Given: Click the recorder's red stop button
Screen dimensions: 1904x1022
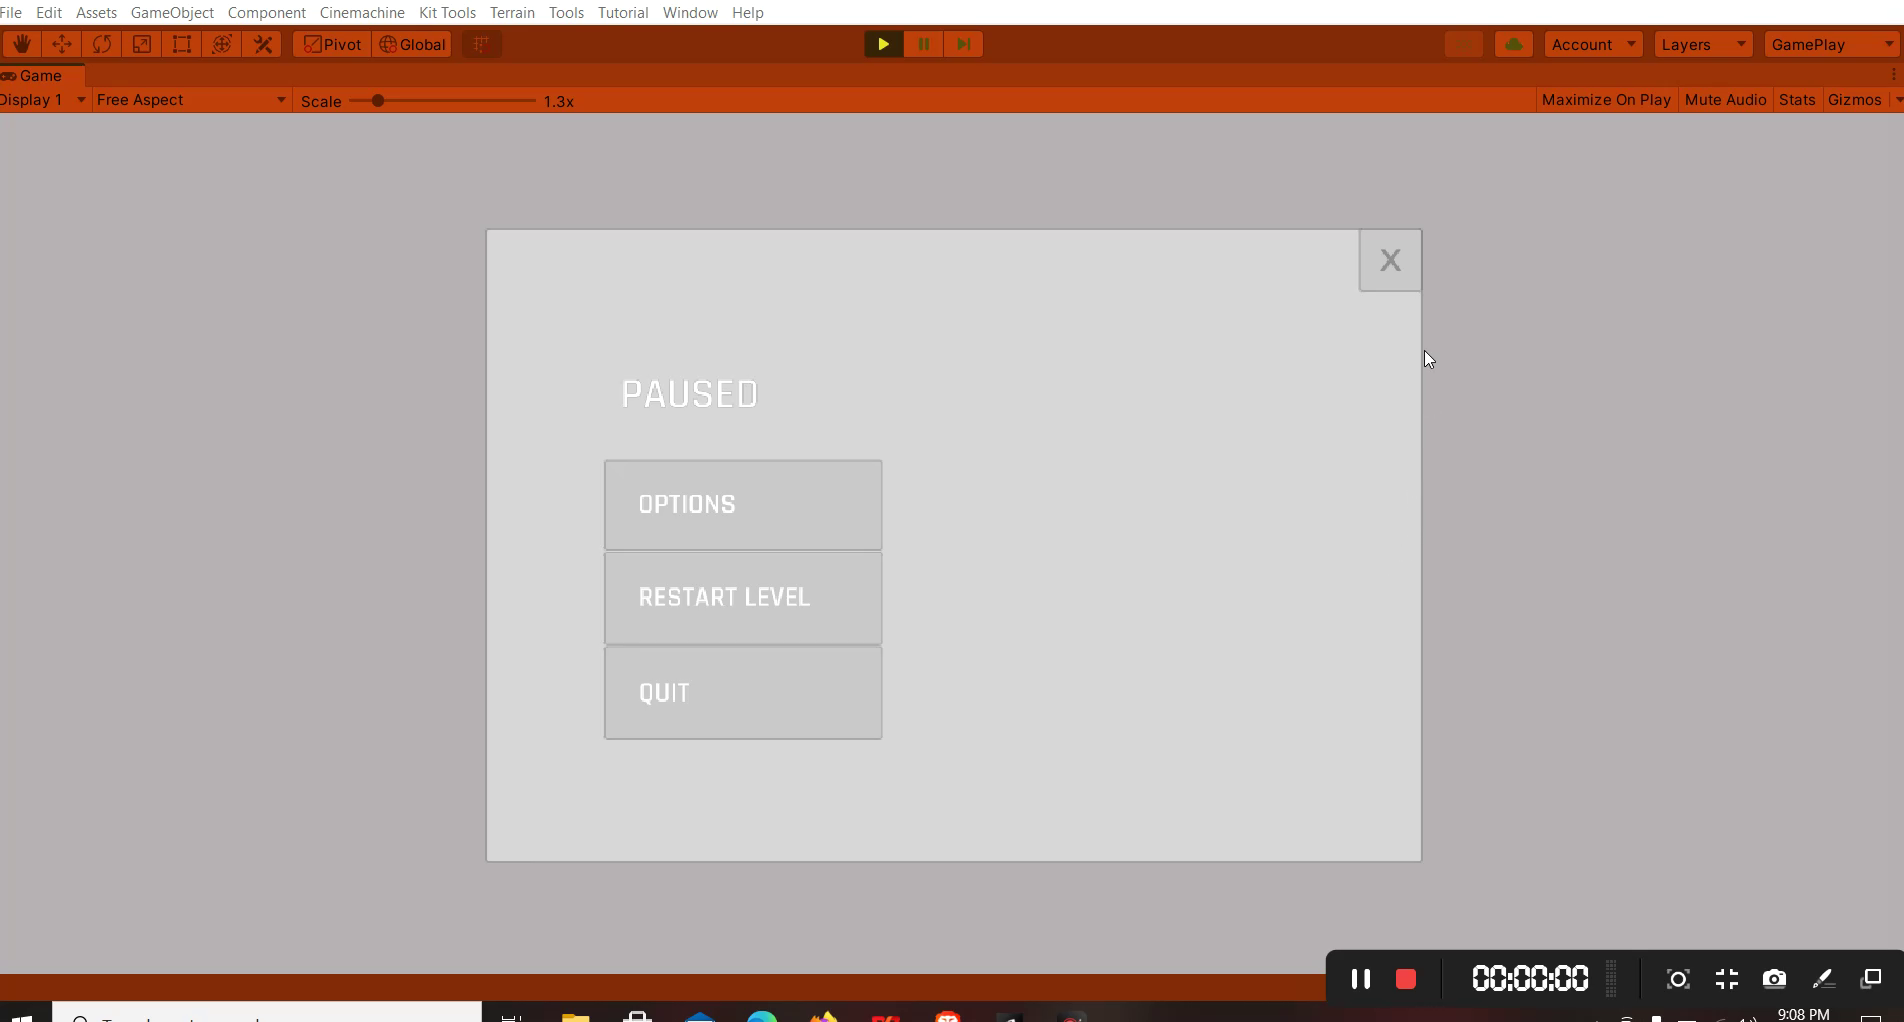Looking at the screenshot, I should pos(1405,979).
